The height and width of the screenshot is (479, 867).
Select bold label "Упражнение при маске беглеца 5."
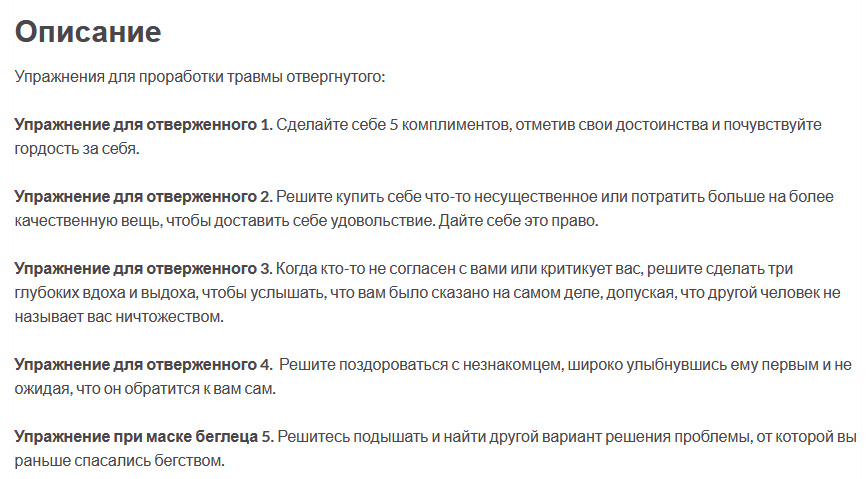[x=143, y=437]
